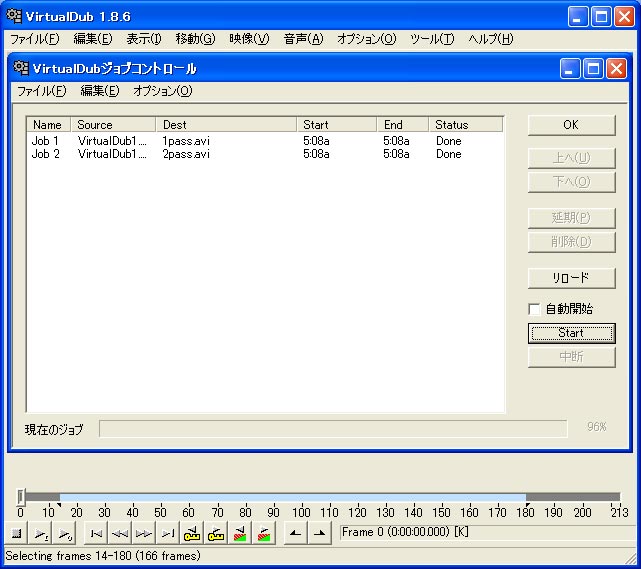The width and height of the screenshot is (641, 569).
Task: Close the Job Control window
Action: tap(616, 68)
